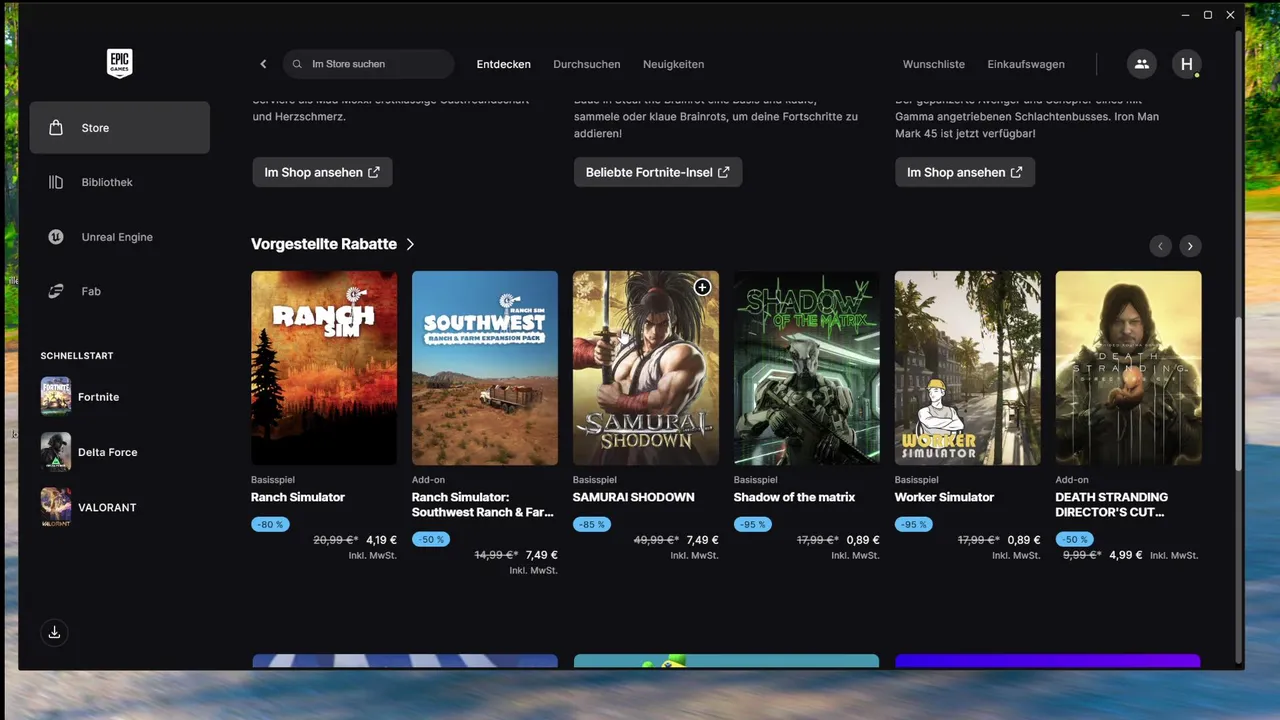The height and width of the screenshot is (720, 1280).
Task: Click the Unreal Engine logo icon
Action: coord(56,237)
